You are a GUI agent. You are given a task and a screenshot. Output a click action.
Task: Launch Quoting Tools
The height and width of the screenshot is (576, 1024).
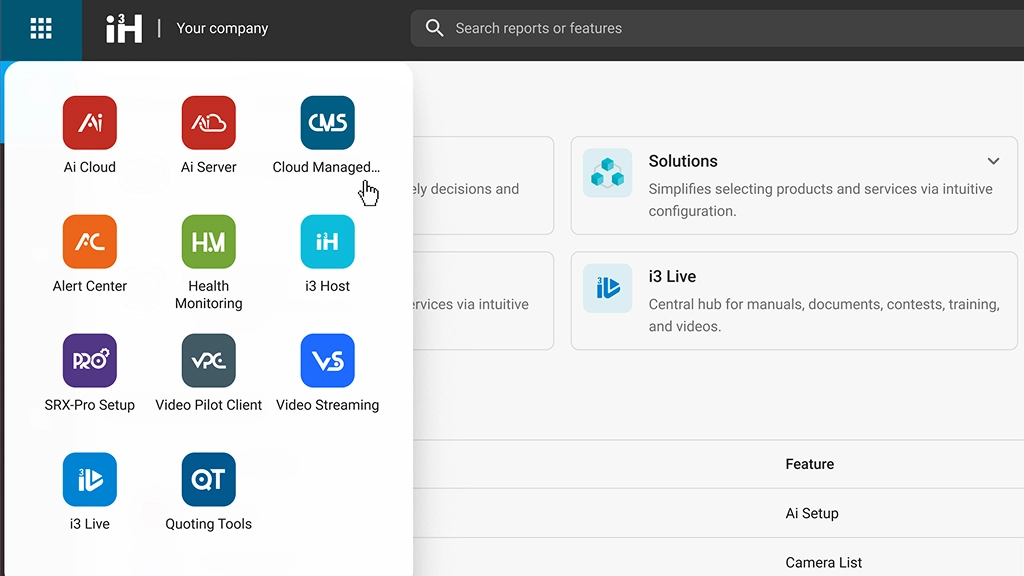point(208,479)
